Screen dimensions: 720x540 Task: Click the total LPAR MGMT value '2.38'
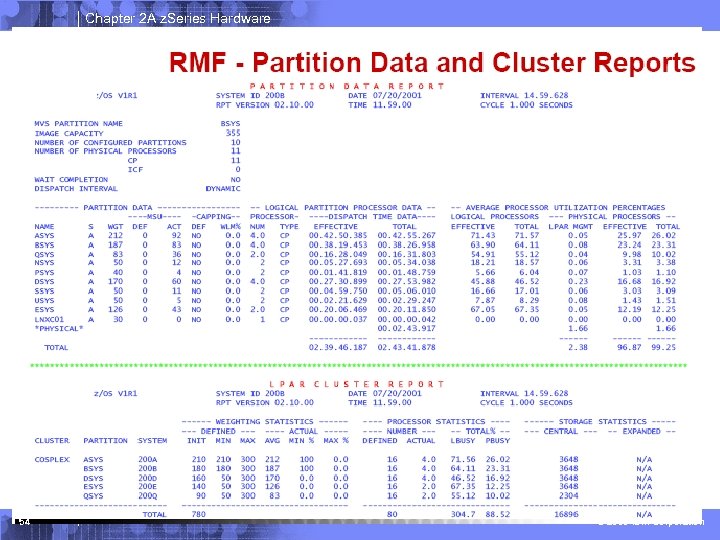pyautogui.click(x=578, y=348)
